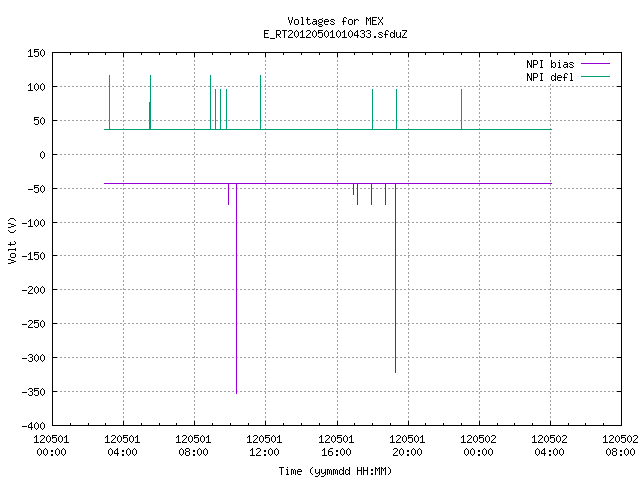Click the 120501 12:00 x-axis tick label
Viewport: 640px width, 480px height.
point(264,446)
